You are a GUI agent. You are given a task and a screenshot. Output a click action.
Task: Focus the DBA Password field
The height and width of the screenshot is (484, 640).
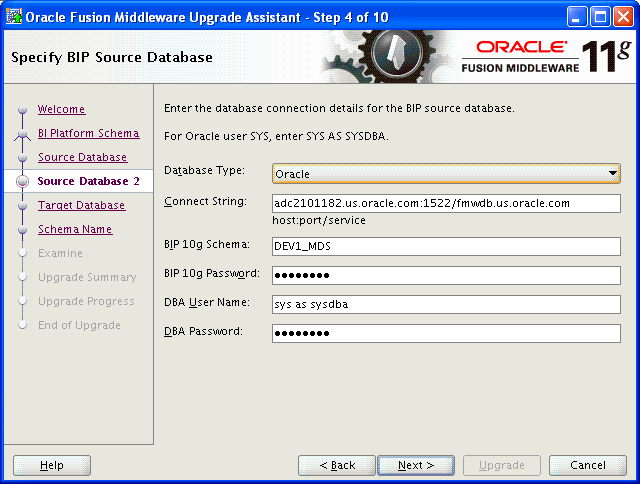(446, 333)
